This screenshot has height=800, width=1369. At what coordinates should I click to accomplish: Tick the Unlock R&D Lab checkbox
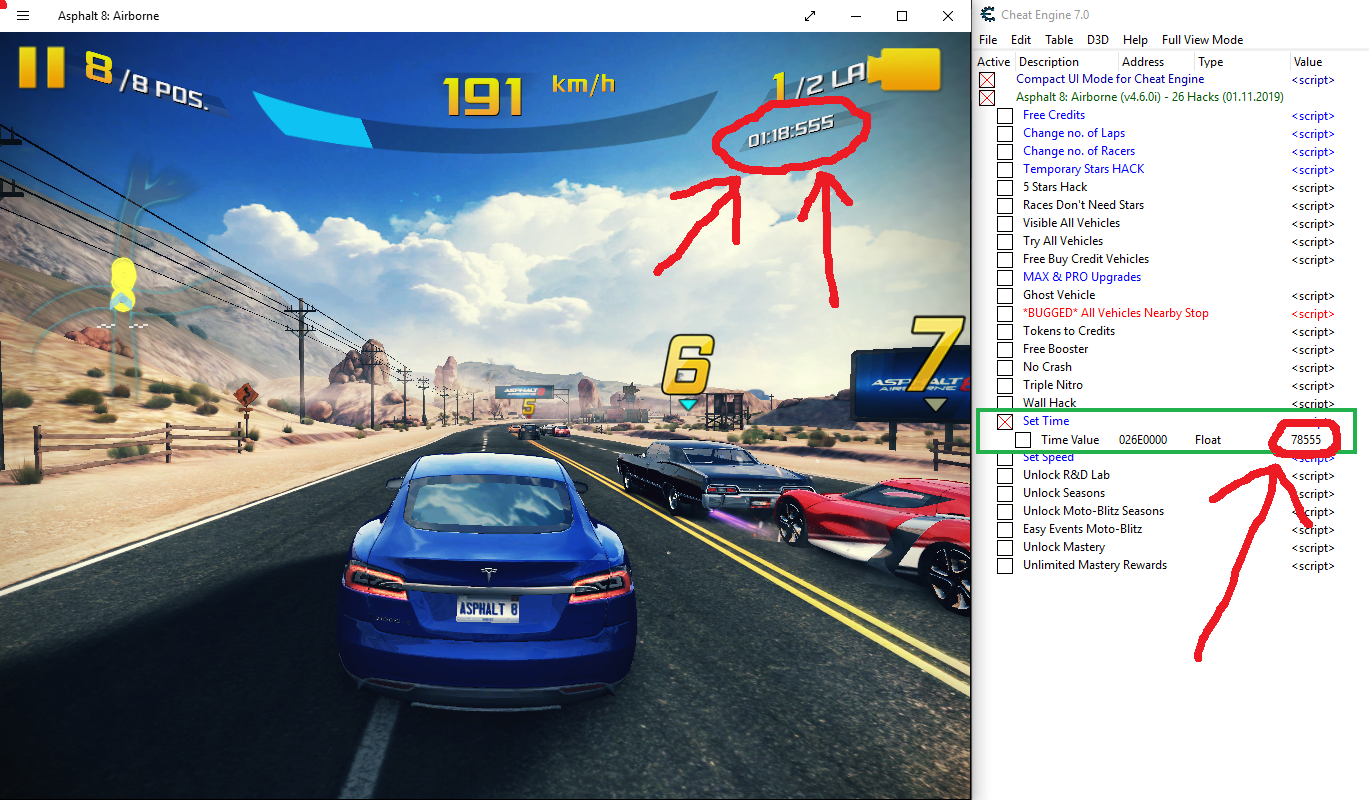tap(1005, 476)
